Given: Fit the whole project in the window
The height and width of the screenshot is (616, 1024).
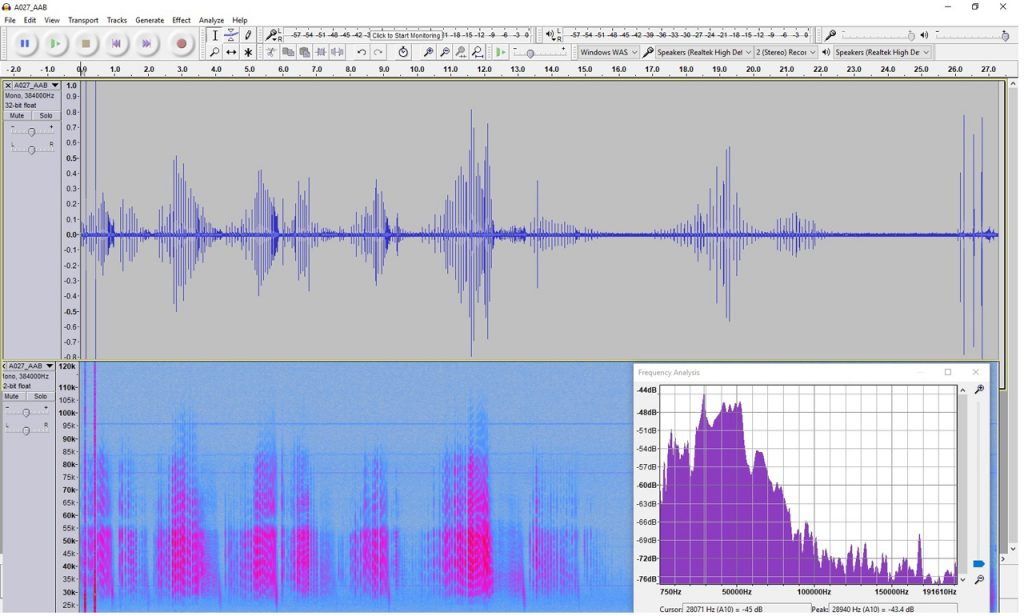Looking at the screenshot, I should click(478, 52).
